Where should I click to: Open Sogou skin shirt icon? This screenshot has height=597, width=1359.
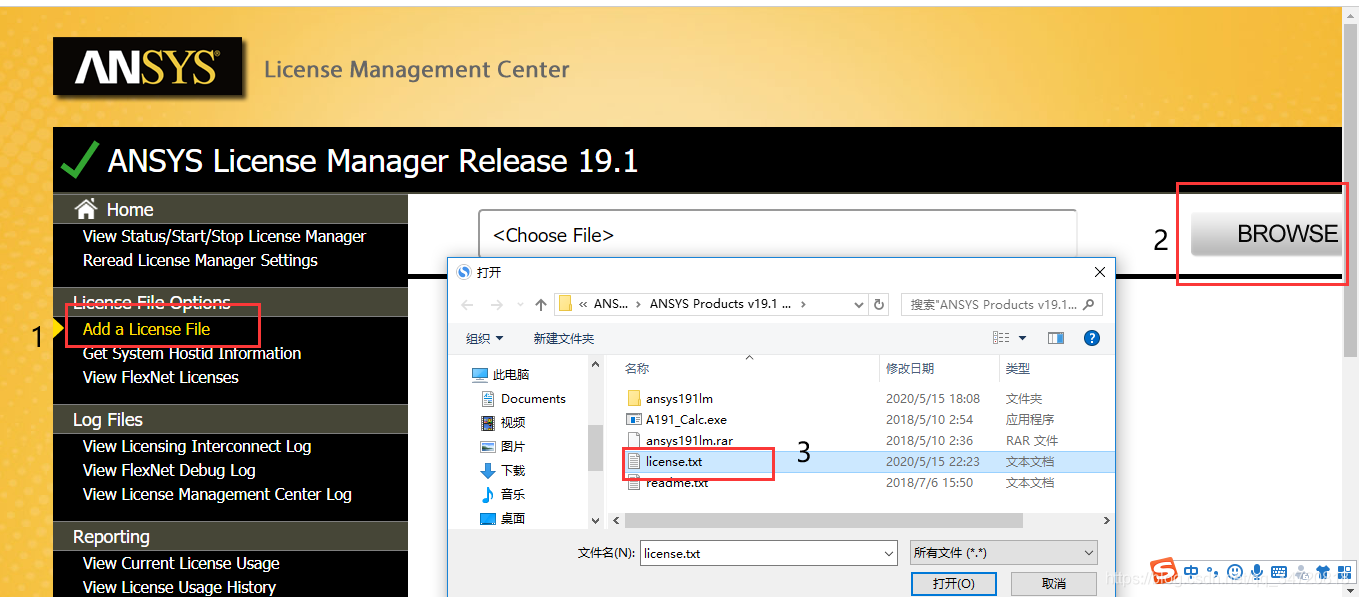[1323, 571]
